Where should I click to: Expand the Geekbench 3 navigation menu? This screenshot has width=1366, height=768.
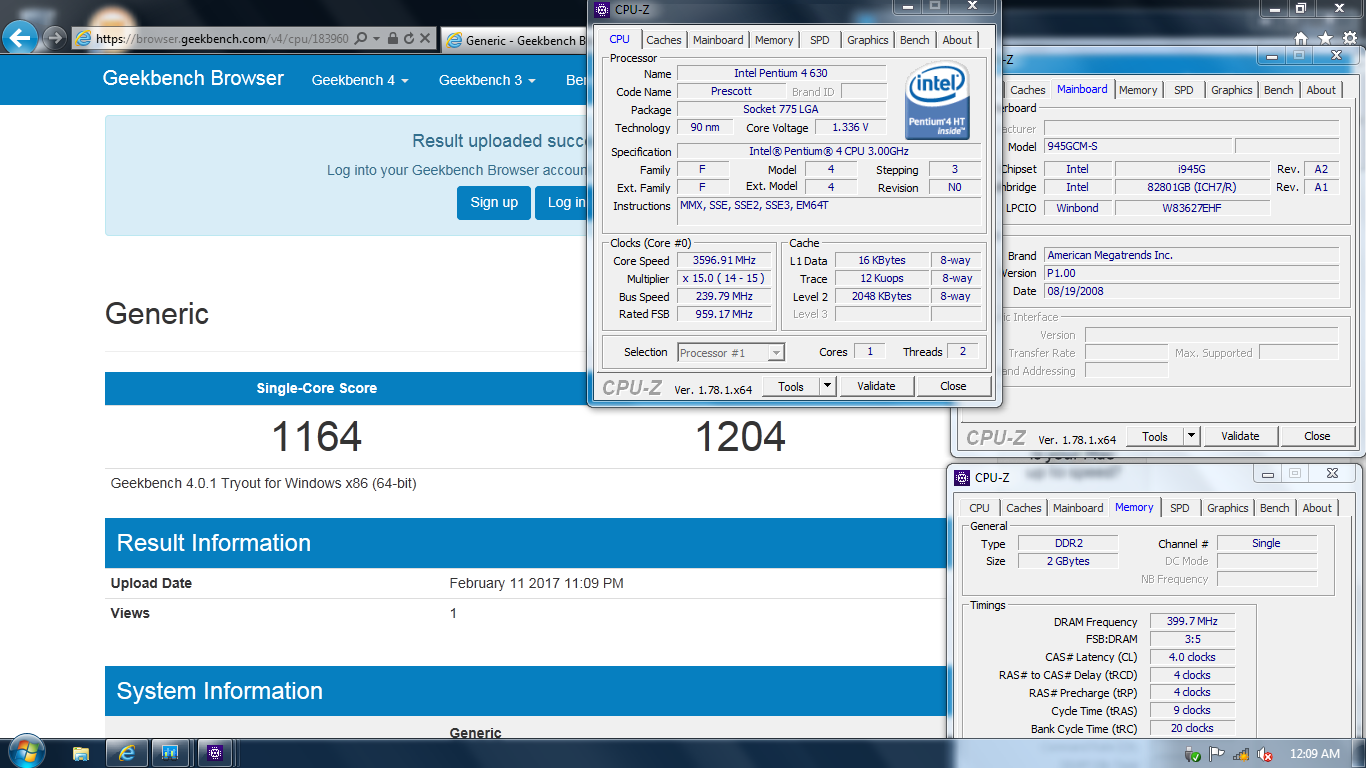click(x=487, y=80)
